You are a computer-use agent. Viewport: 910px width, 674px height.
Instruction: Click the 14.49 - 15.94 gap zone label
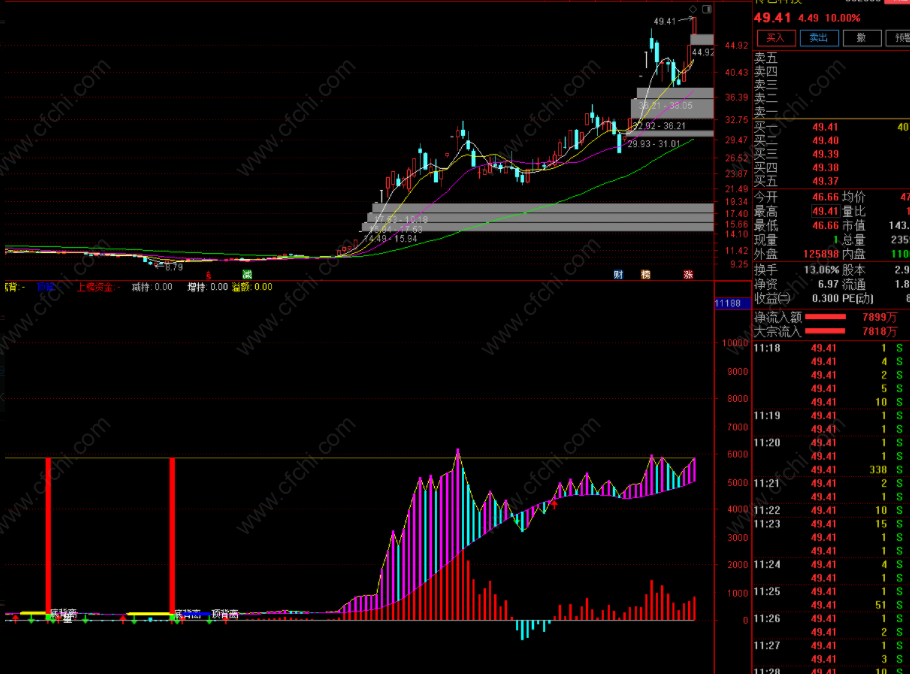pyautogui.click(x=390, y=239)
